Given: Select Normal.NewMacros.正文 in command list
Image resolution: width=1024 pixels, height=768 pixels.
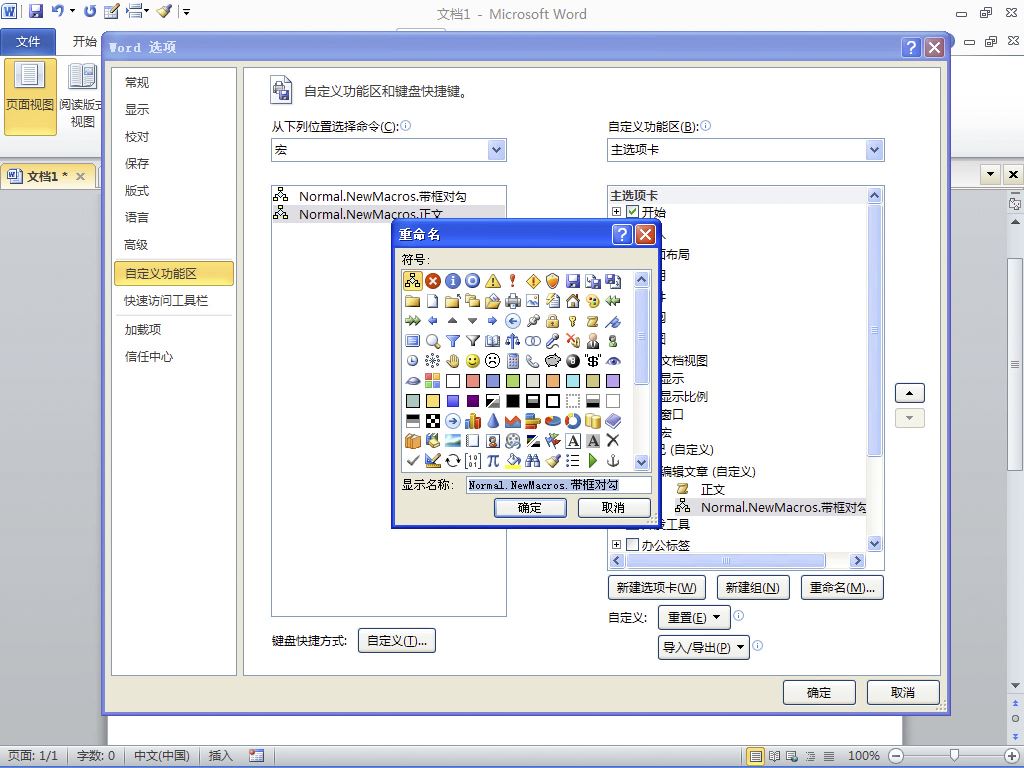Looking at the screenshot, I should tap(388, 214).
